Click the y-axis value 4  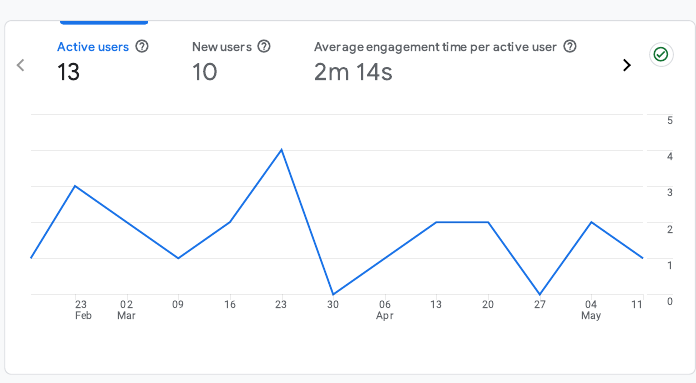pos(670,156)
